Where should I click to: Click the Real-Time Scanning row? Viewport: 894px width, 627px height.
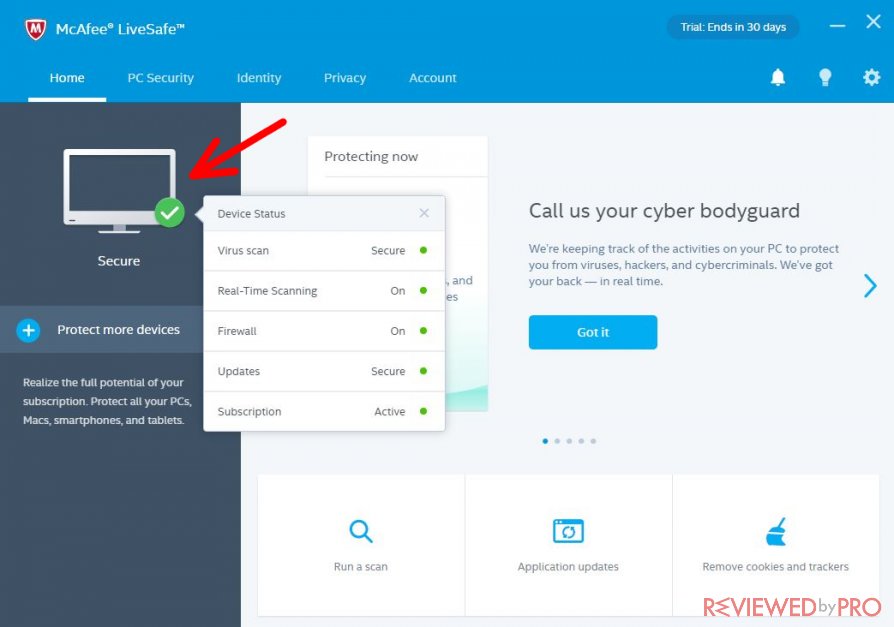(324, 291)
